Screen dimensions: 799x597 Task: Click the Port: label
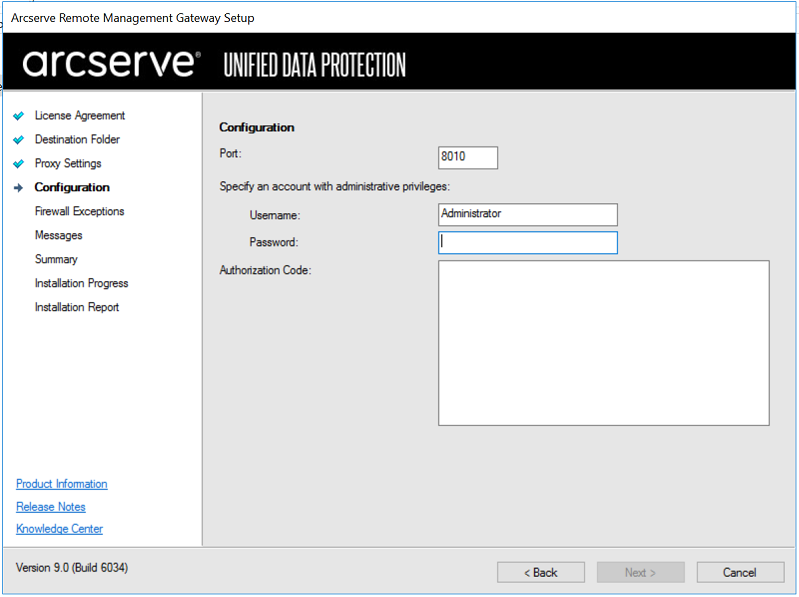pyautogui.click(x=230, y=153)
